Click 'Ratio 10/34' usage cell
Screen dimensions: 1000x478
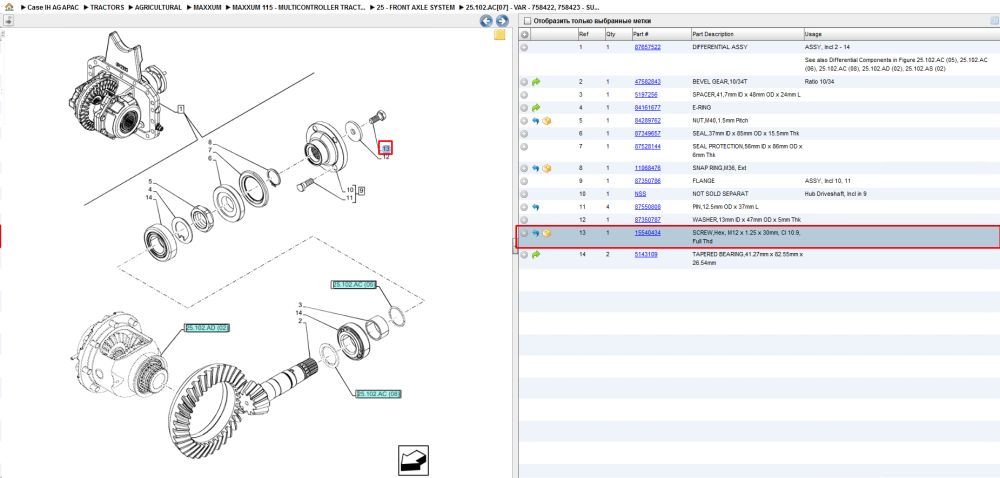point(821,82)
